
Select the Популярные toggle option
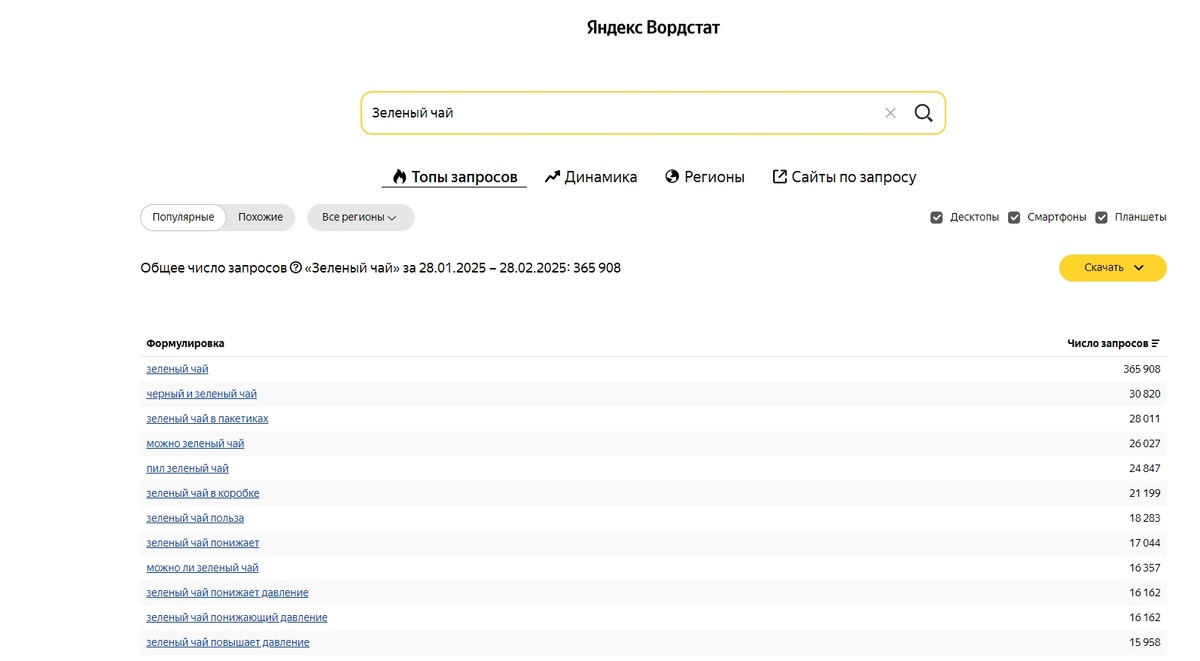(183, 217)
